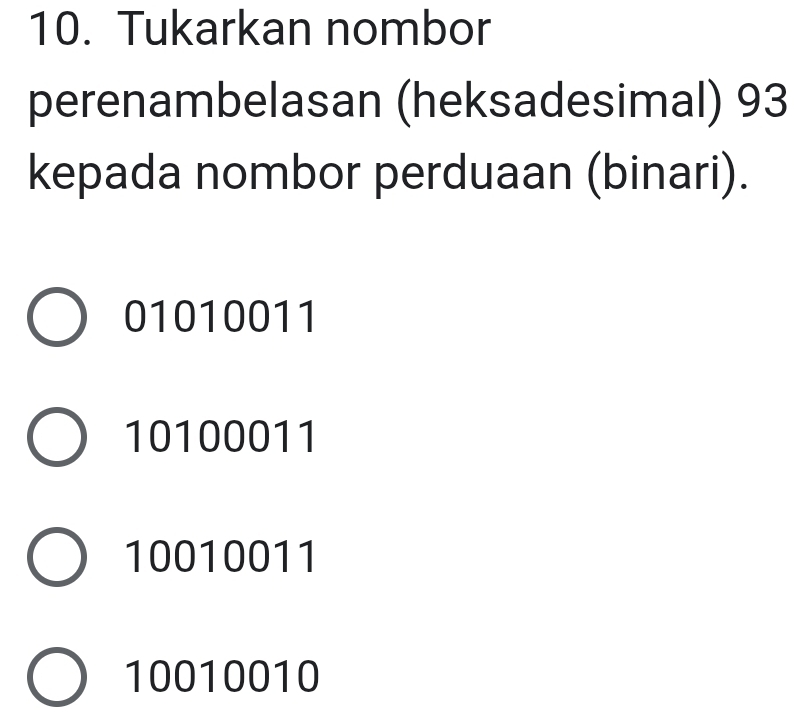Click nombor in the third line
This screenshot has width=803, height=723.
[278, 173]
